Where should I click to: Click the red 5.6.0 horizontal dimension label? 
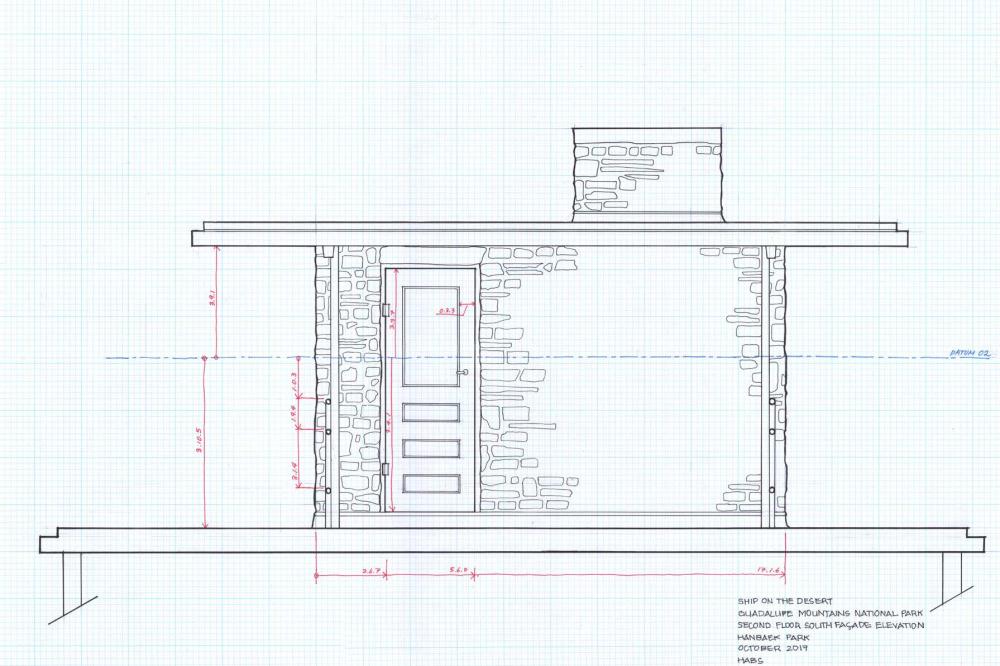pos(459,570)
